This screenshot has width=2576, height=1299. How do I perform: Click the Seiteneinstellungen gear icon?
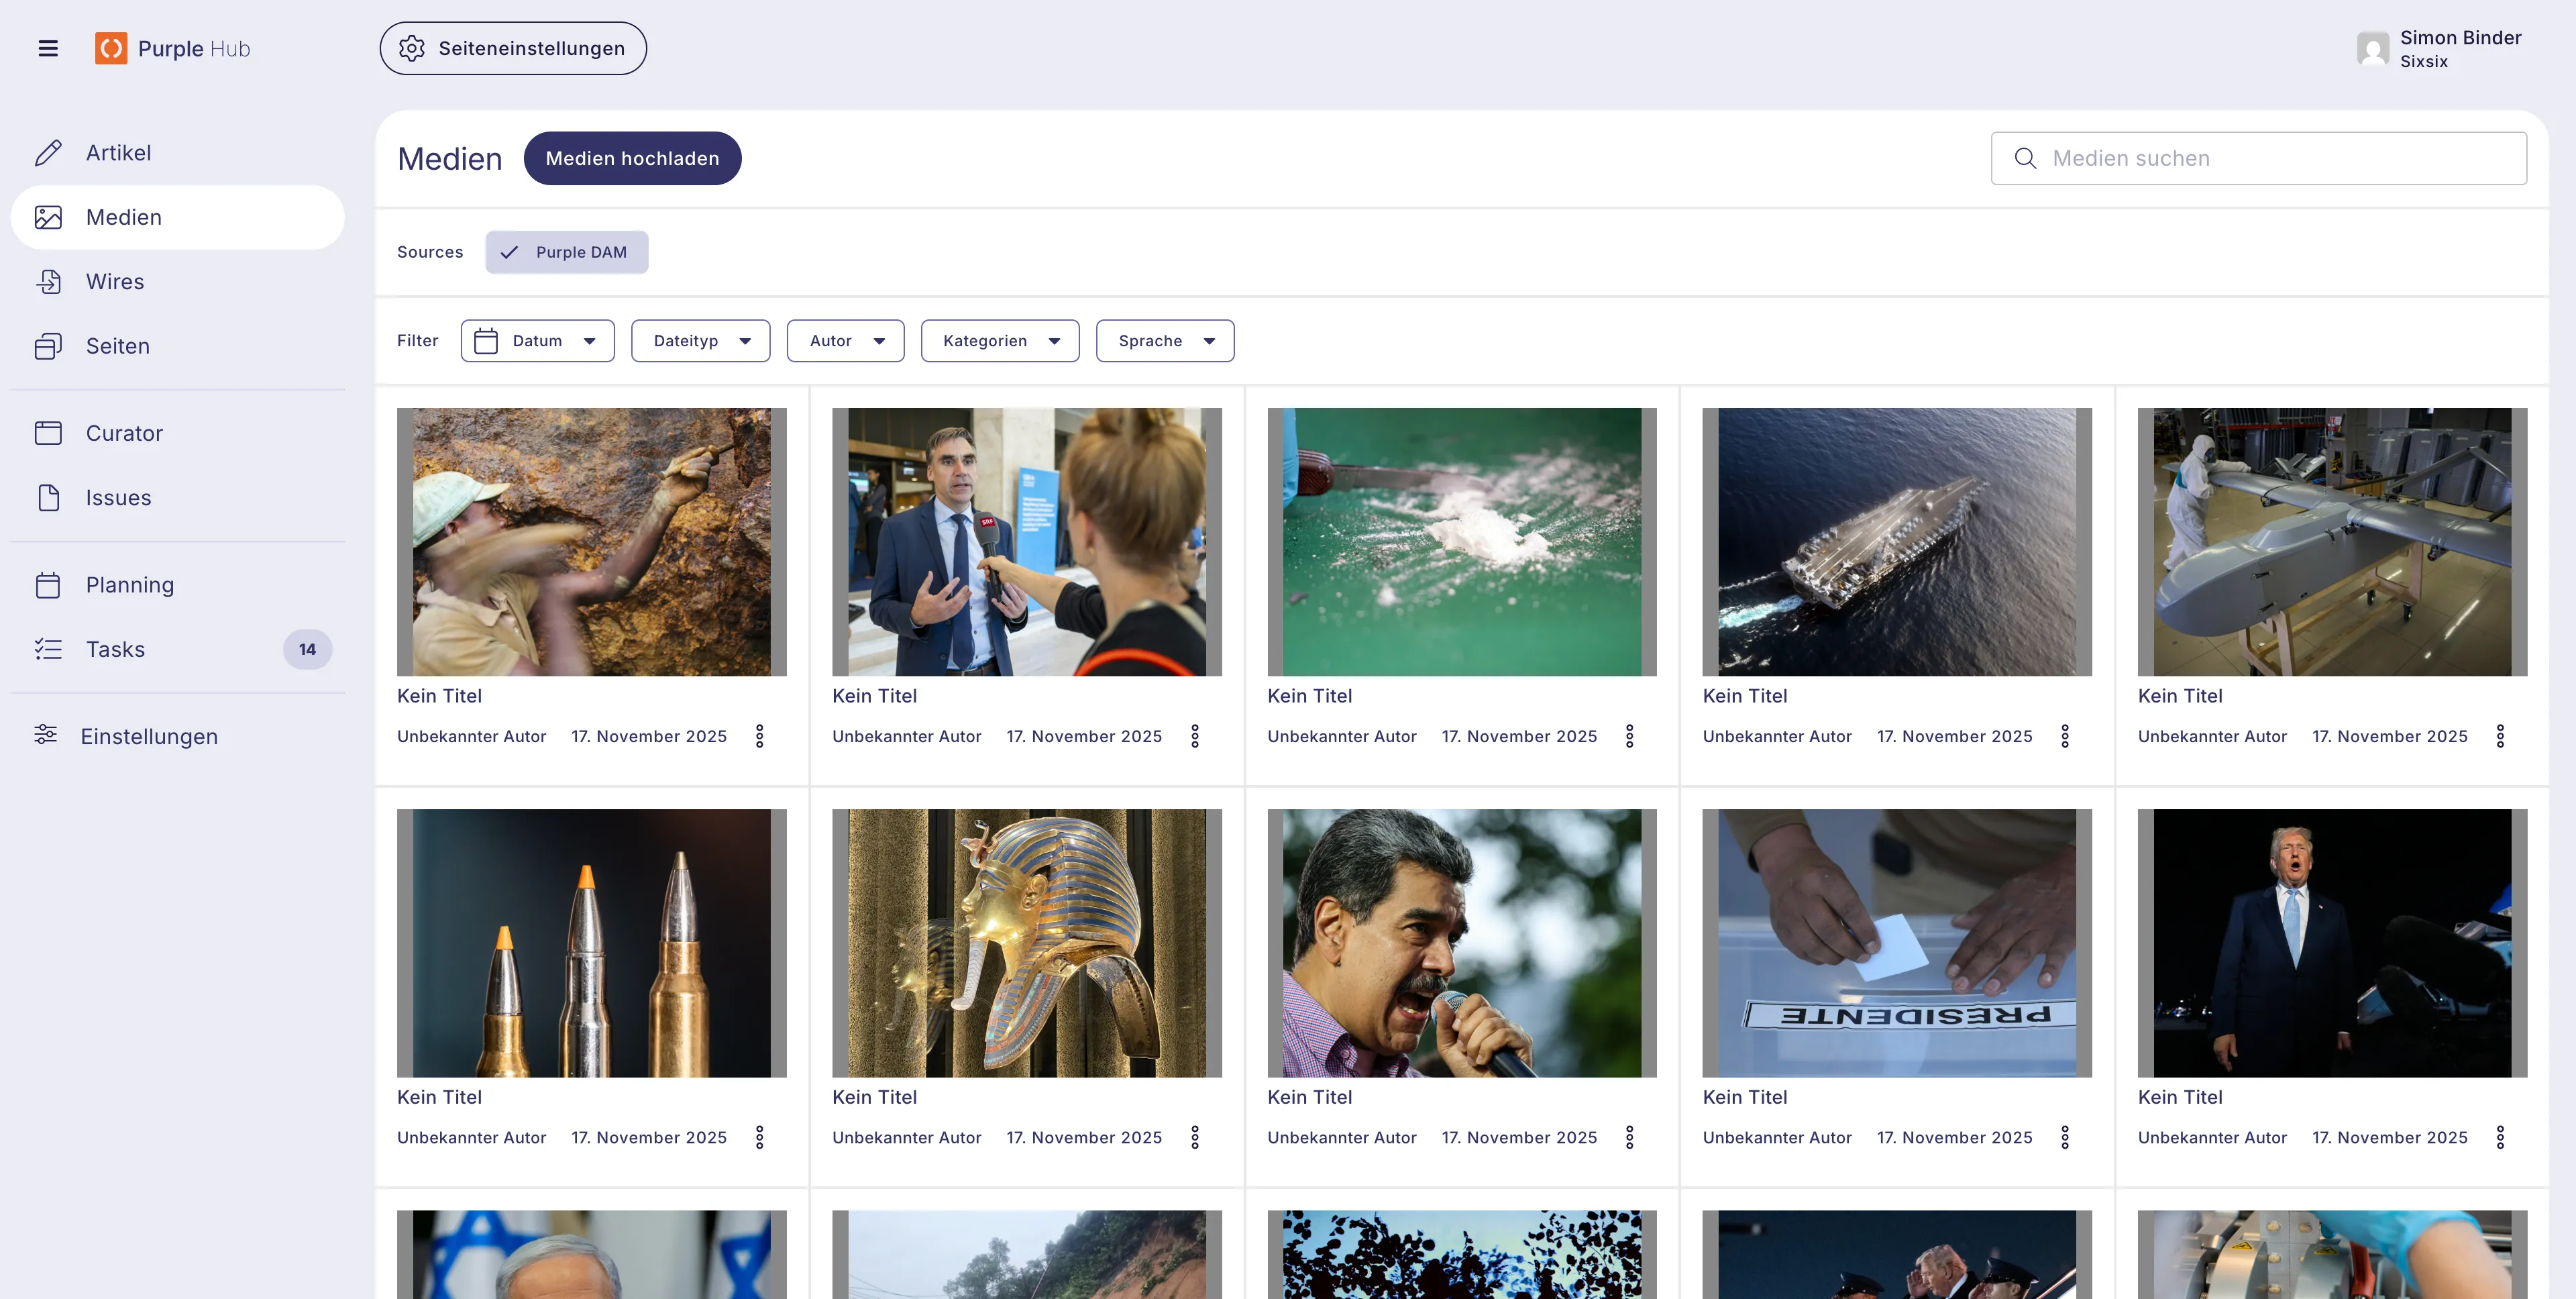pos(412,48)
